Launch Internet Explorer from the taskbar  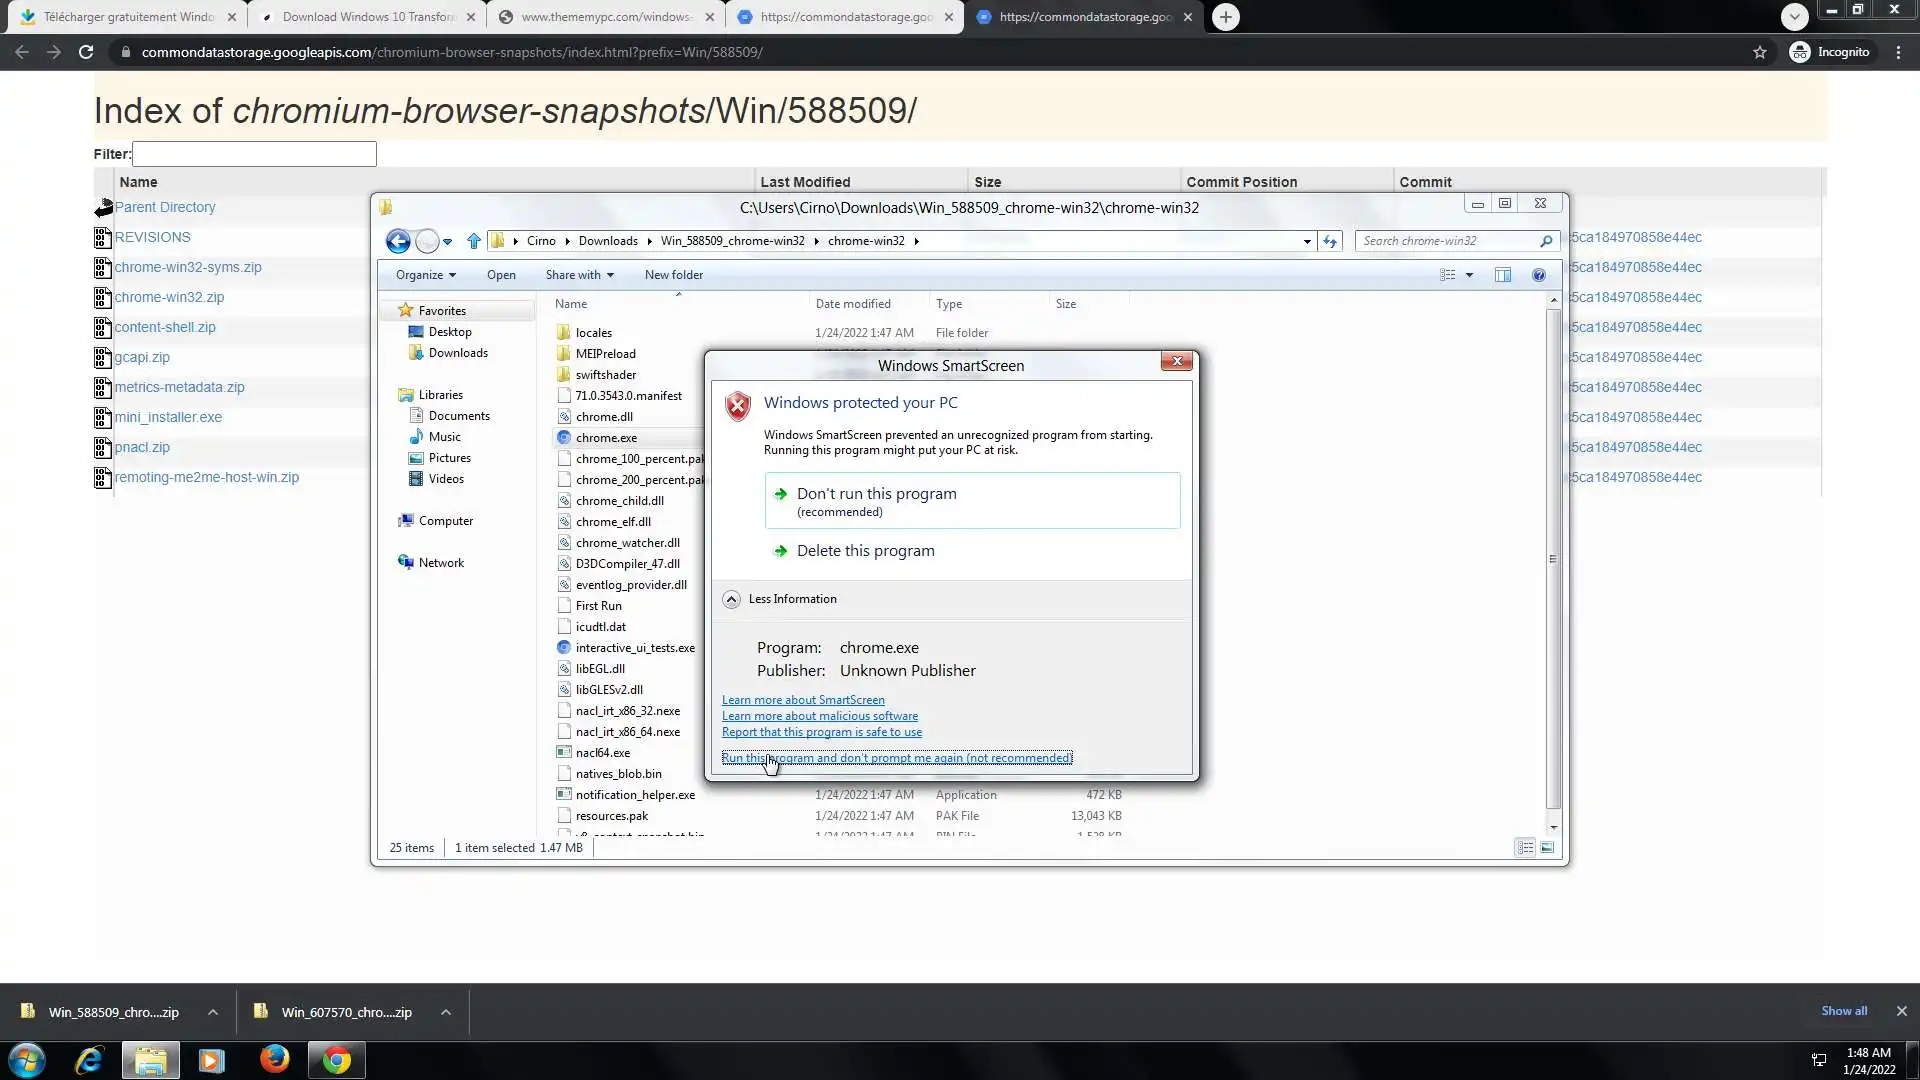coord(89,1059)
